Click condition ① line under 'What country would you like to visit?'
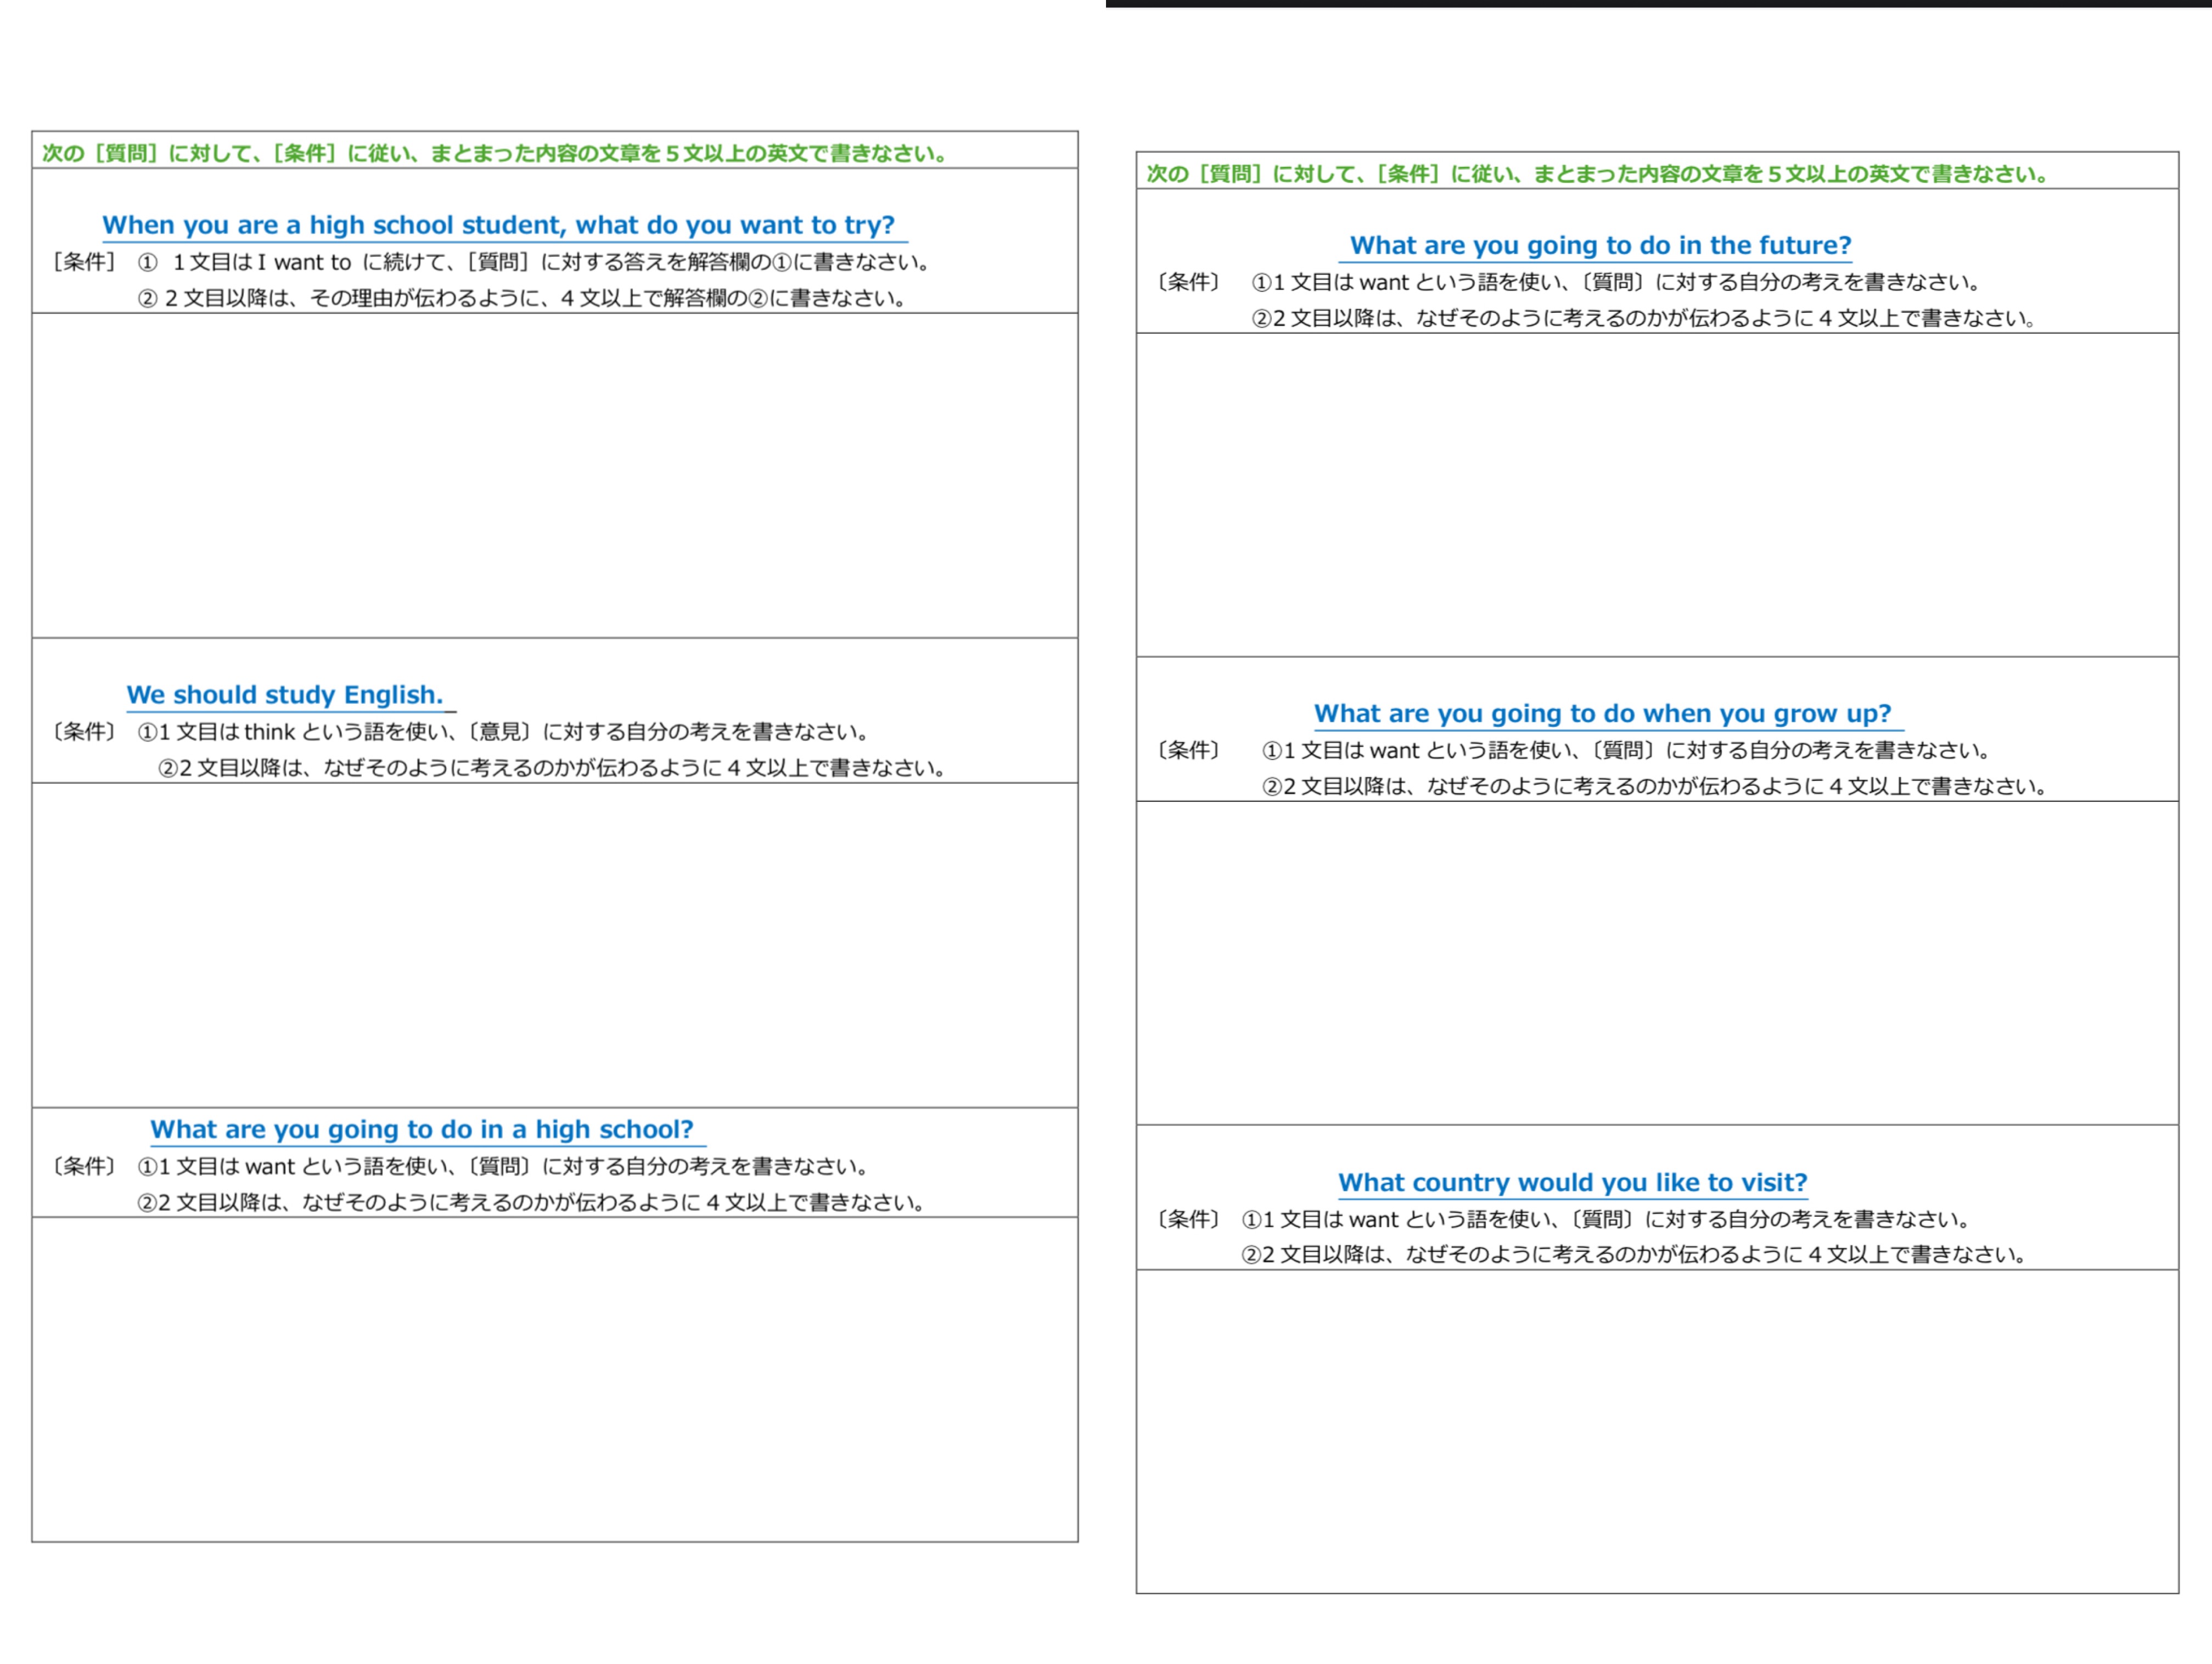 (x=1606, y=1219)
